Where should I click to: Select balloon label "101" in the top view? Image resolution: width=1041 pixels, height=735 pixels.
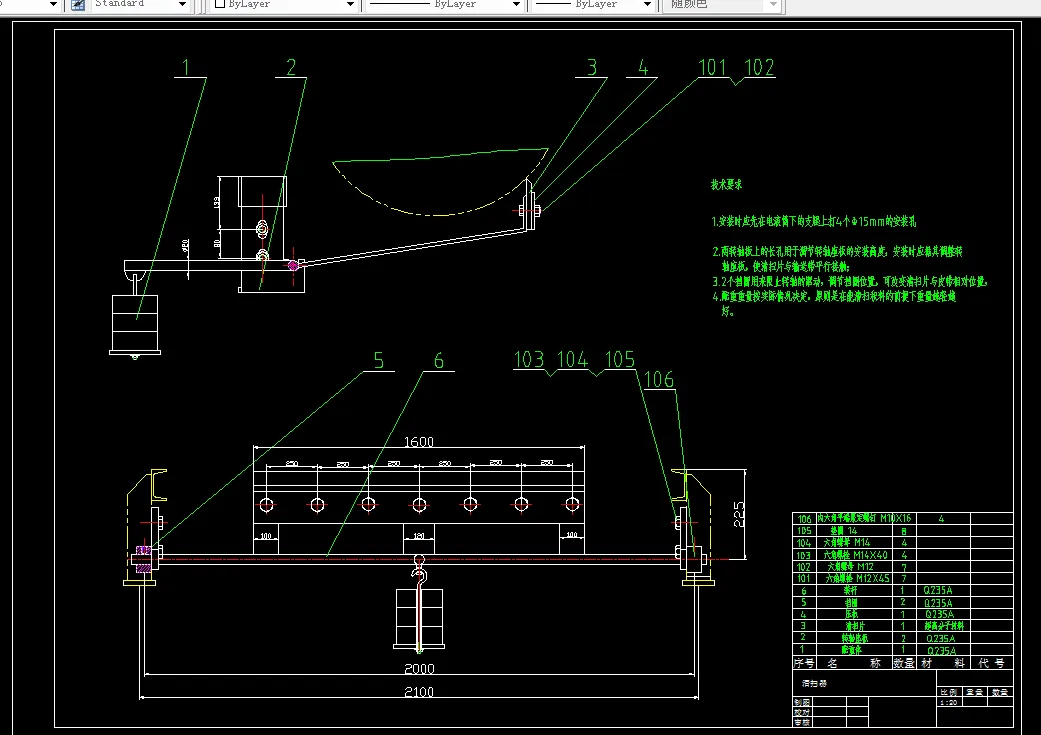712,67
